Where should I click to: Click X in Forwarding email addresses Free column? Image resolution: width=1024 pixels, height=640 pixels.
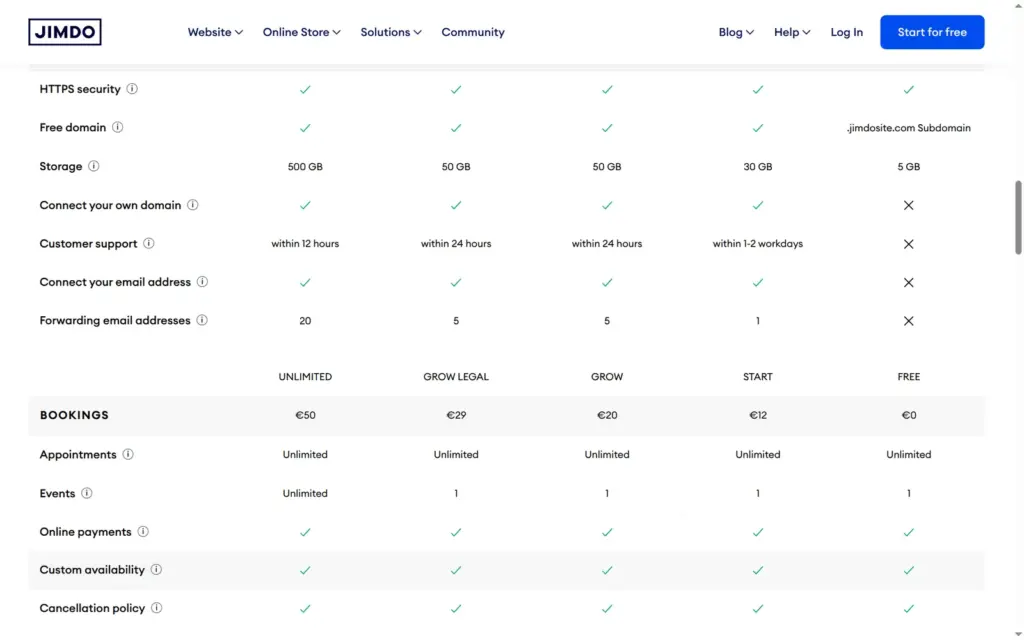click(x=908, y=321)
